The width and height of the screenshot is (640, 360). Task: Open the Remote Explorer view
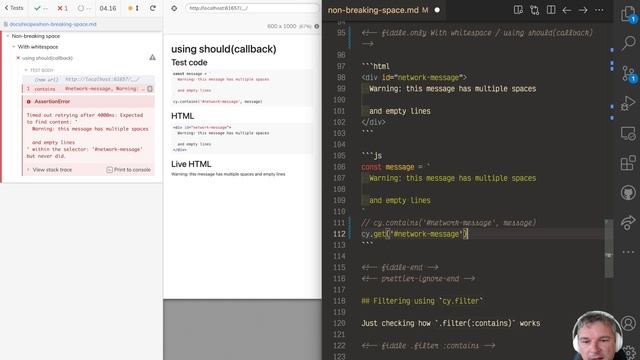pyautogui.click(x=629, y=133)
